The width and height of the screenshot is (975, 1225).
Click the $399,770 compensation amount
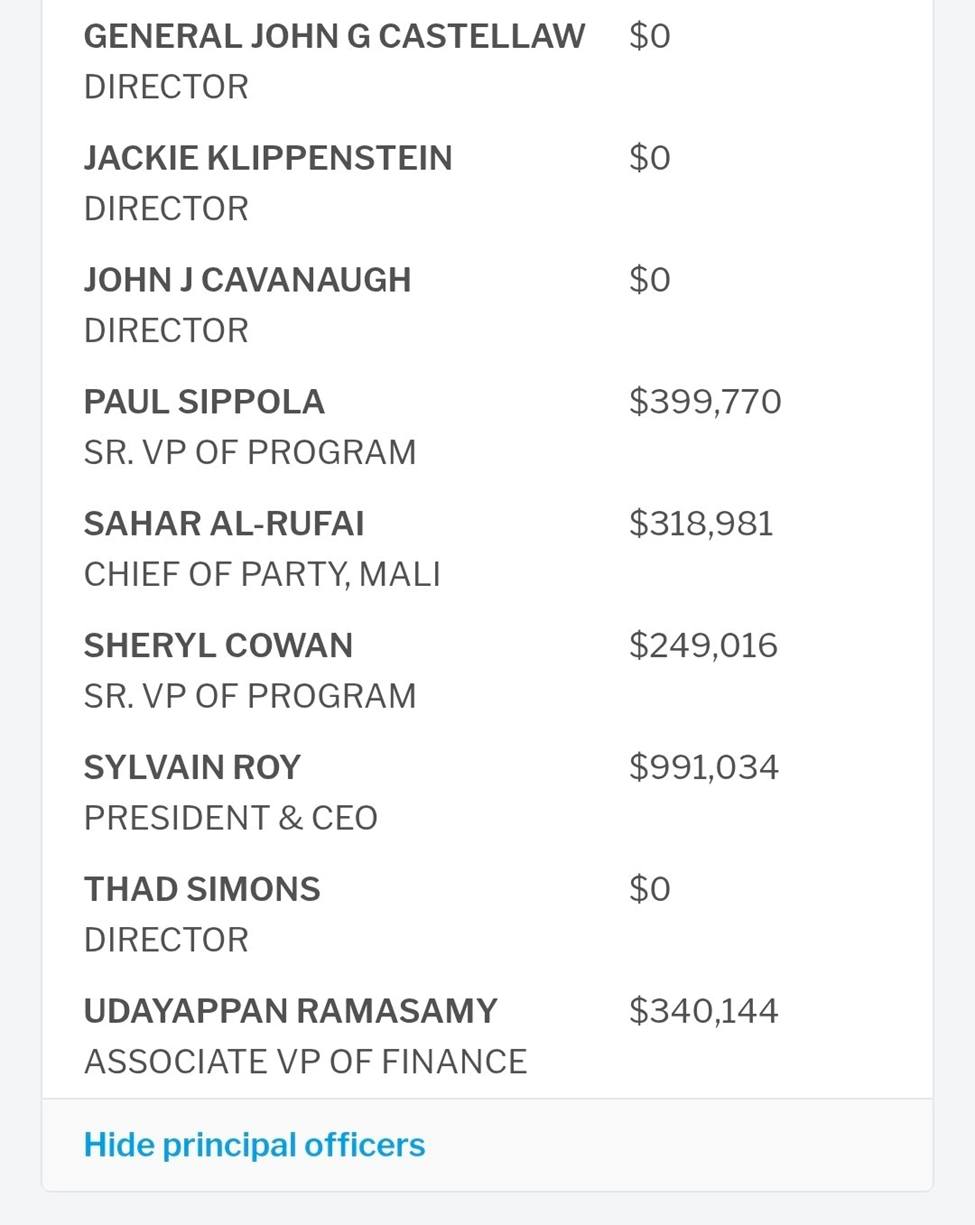click(x=705, y=402)
